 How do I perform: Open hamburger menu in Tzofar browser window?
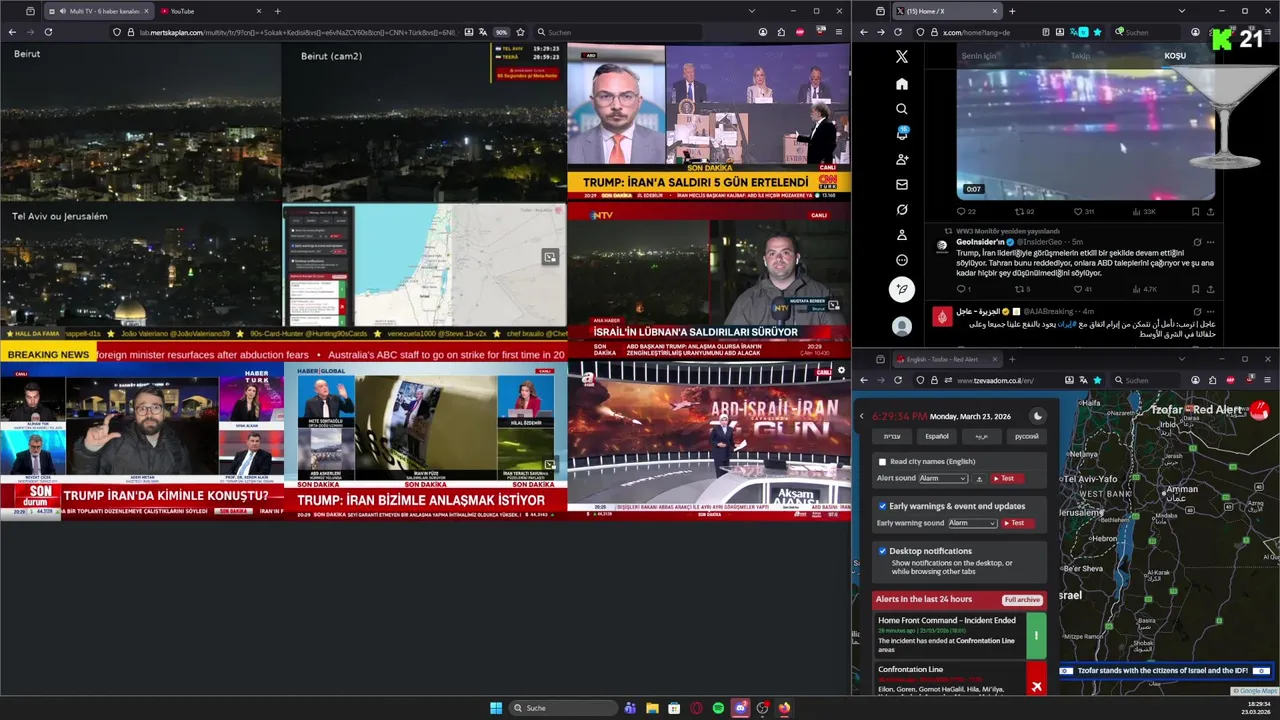pos(1268,380)
